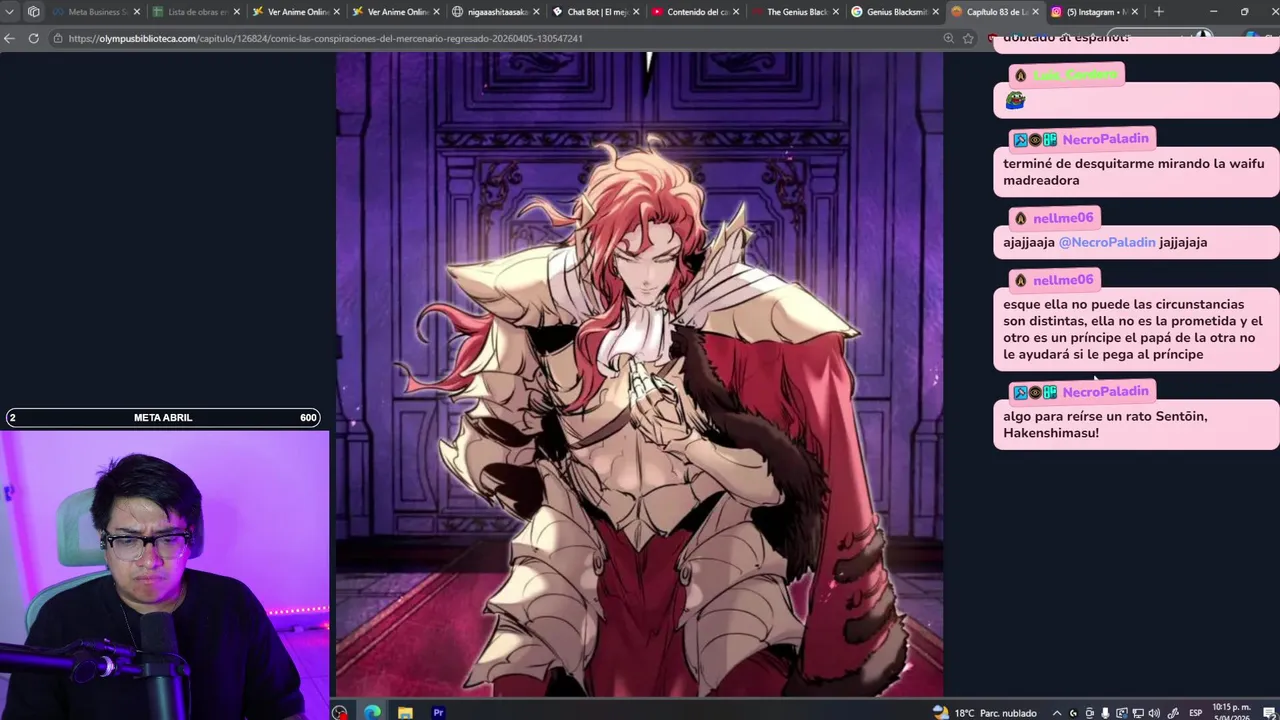
Task: Click the microphone tray icon
Action: click(1107, 713)
